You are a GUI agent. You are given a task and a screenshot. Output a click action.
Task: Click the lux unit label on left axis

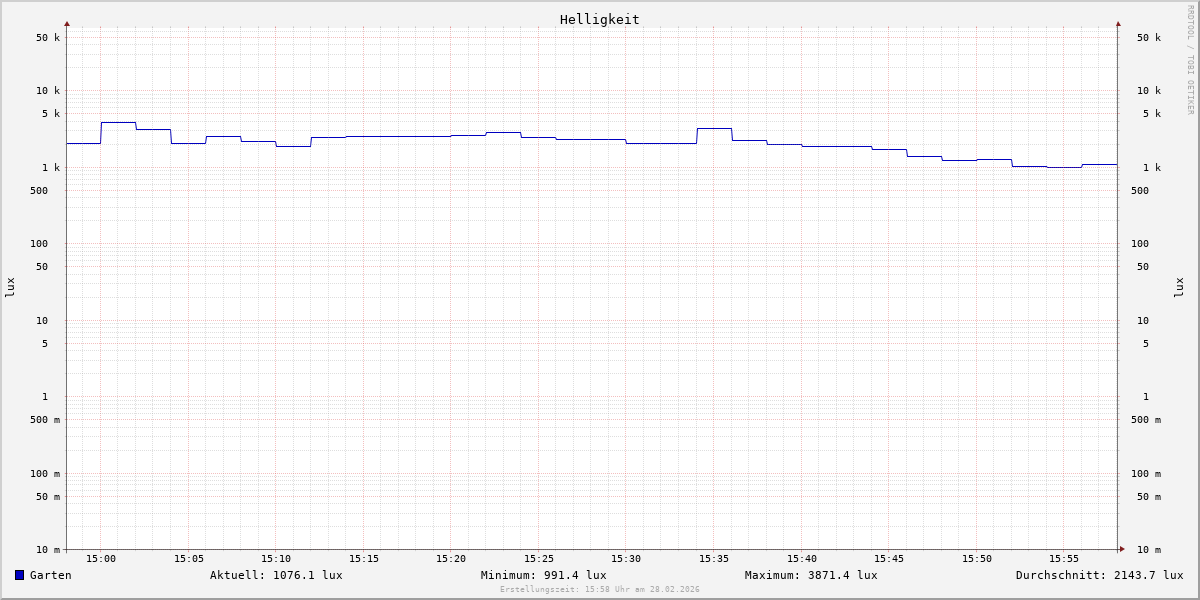click(x=10, y=288)
